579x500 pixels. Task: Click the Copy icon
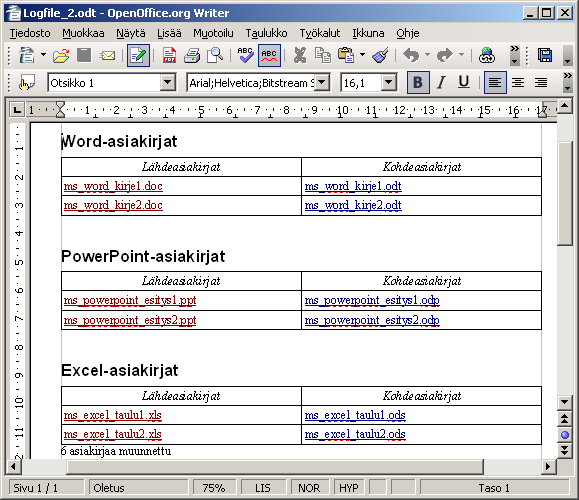(x=323, y=55)
